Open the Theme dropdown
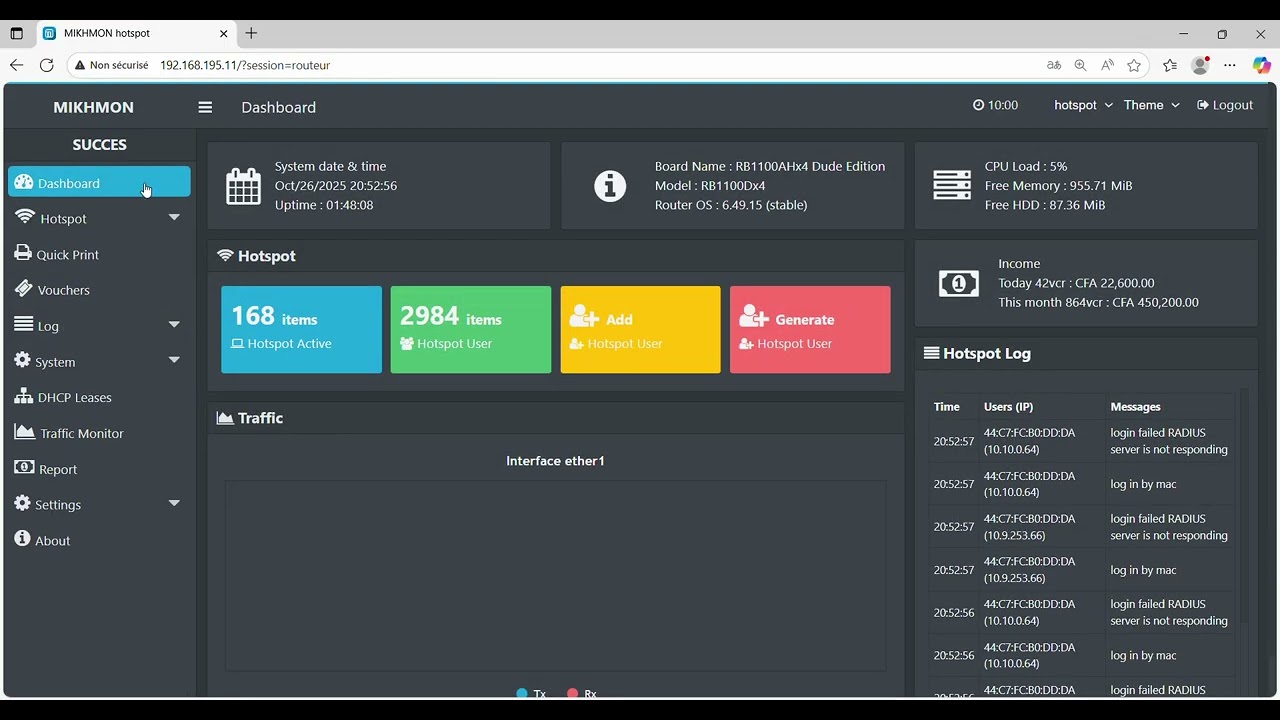Screen dimensions: 1280x720 click(1151, 105)
